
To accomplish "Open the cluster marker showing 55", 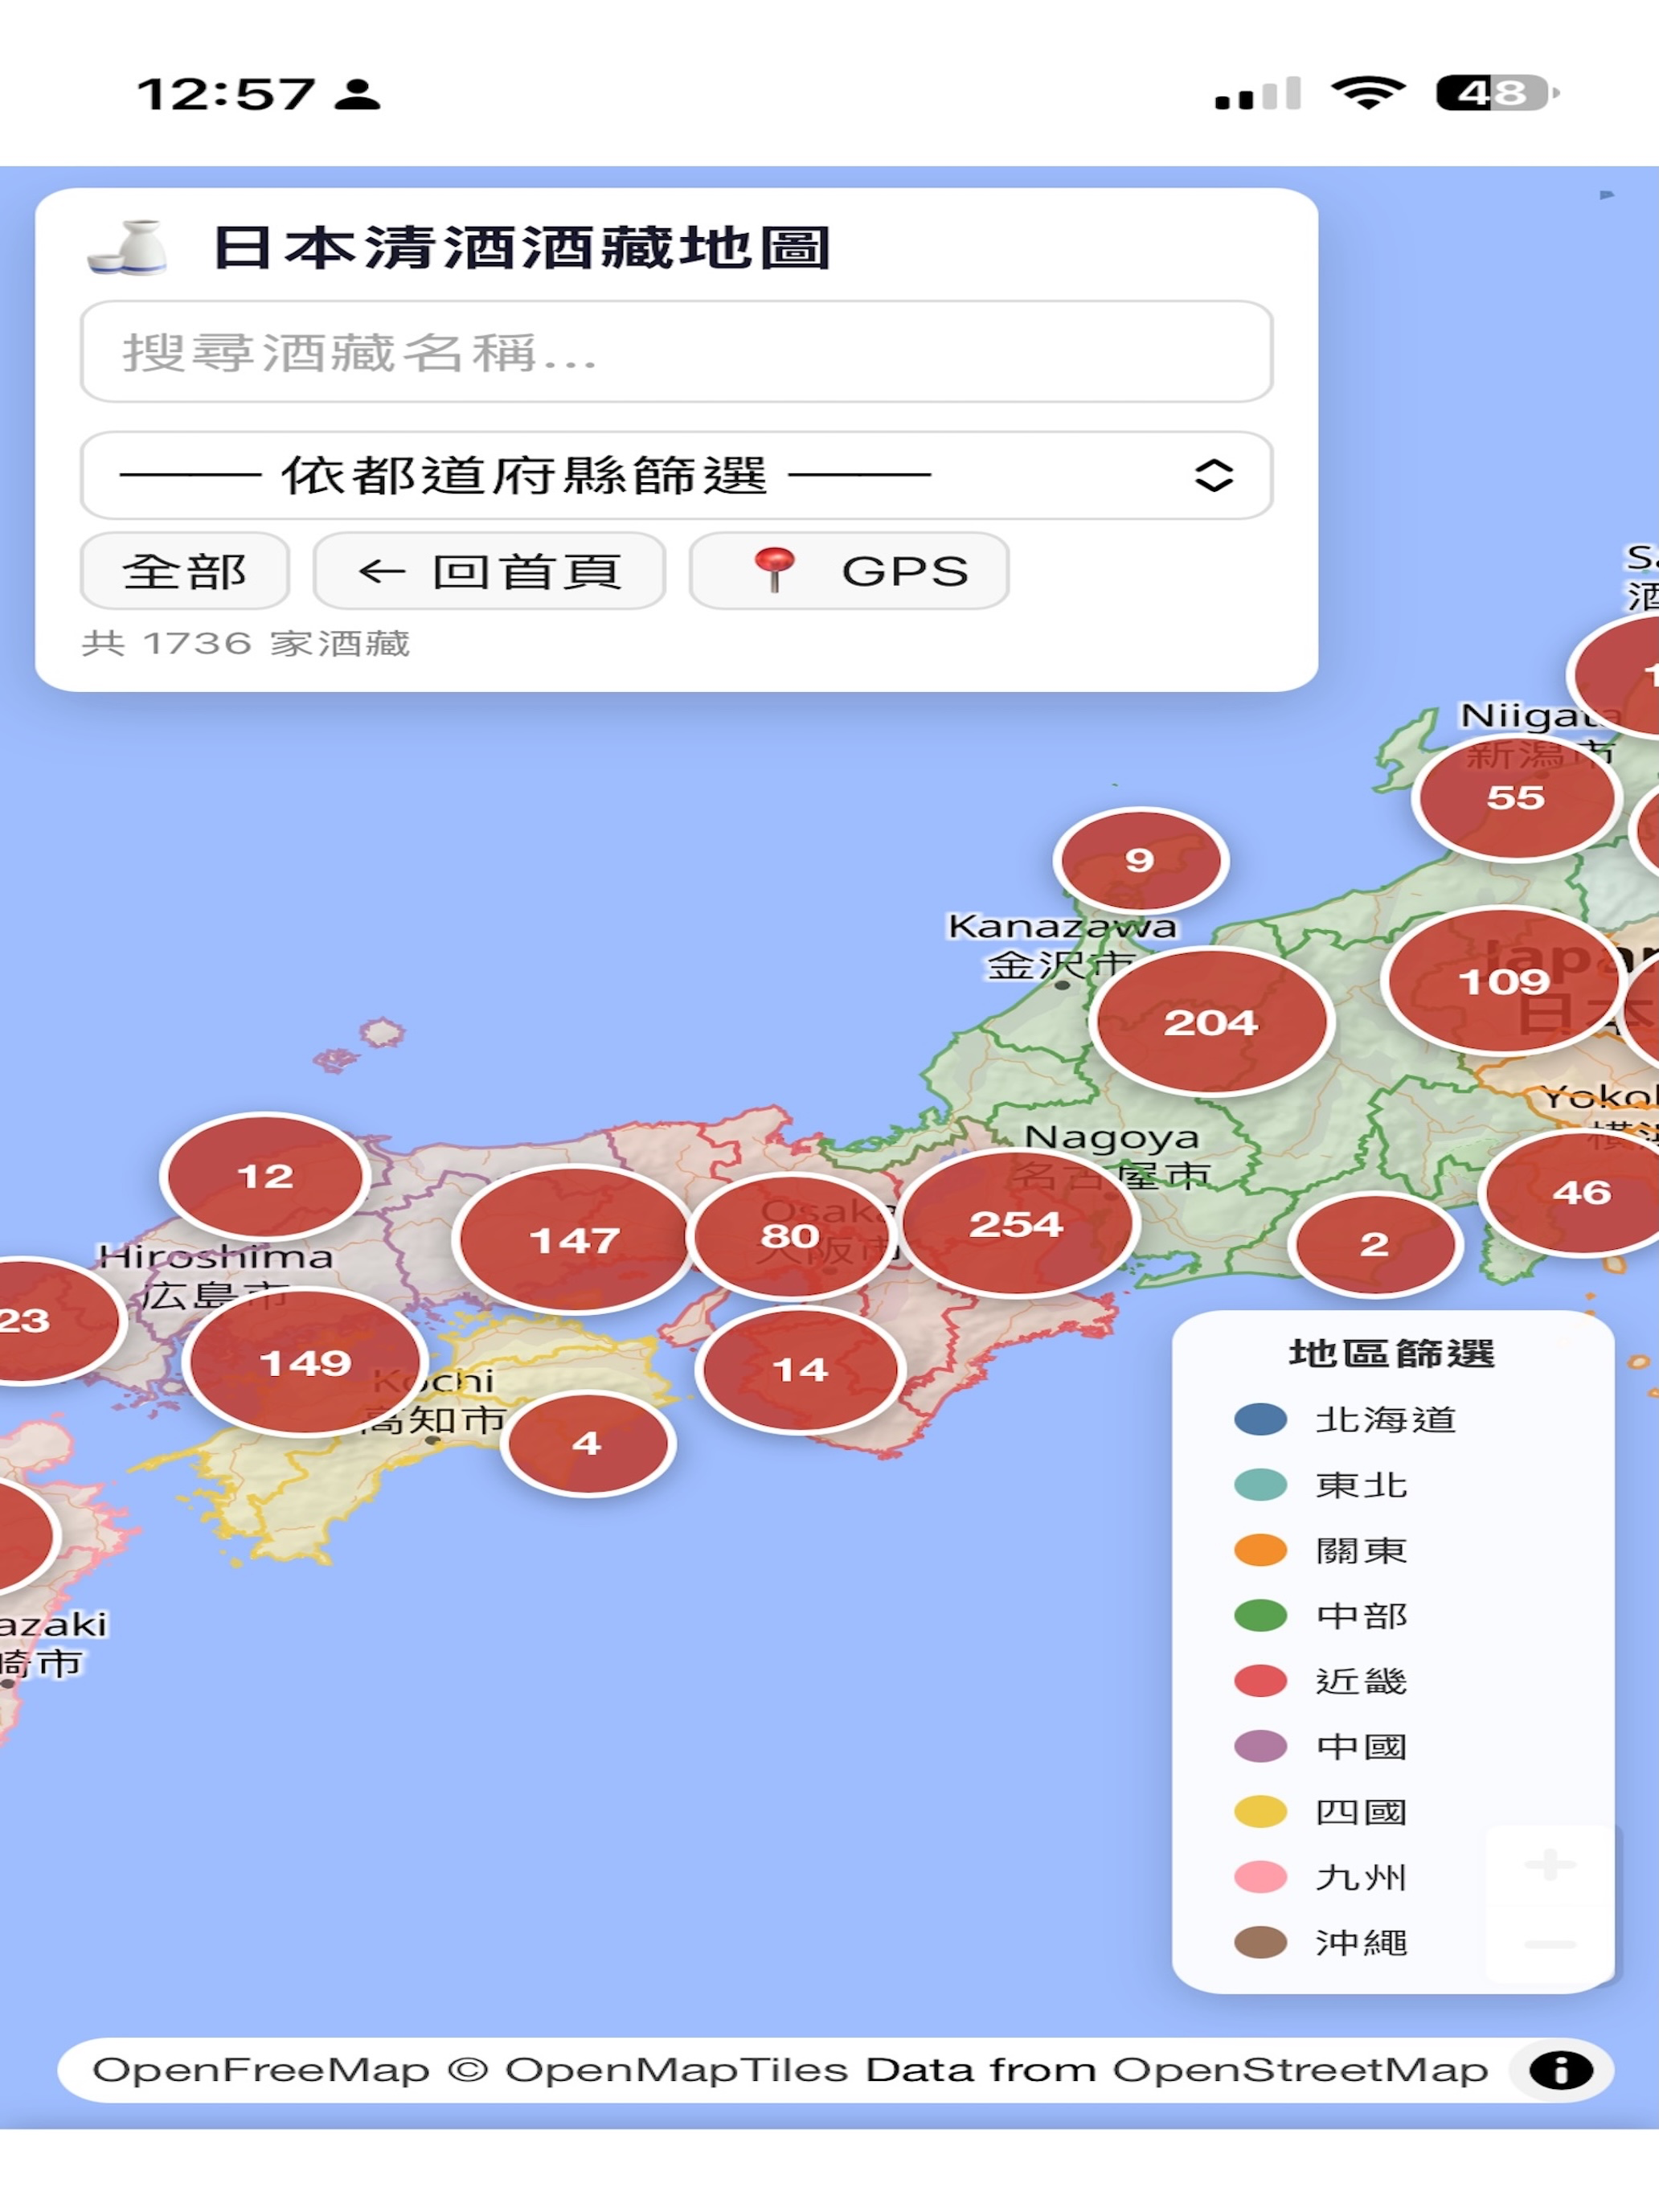I will (1516, 797).
